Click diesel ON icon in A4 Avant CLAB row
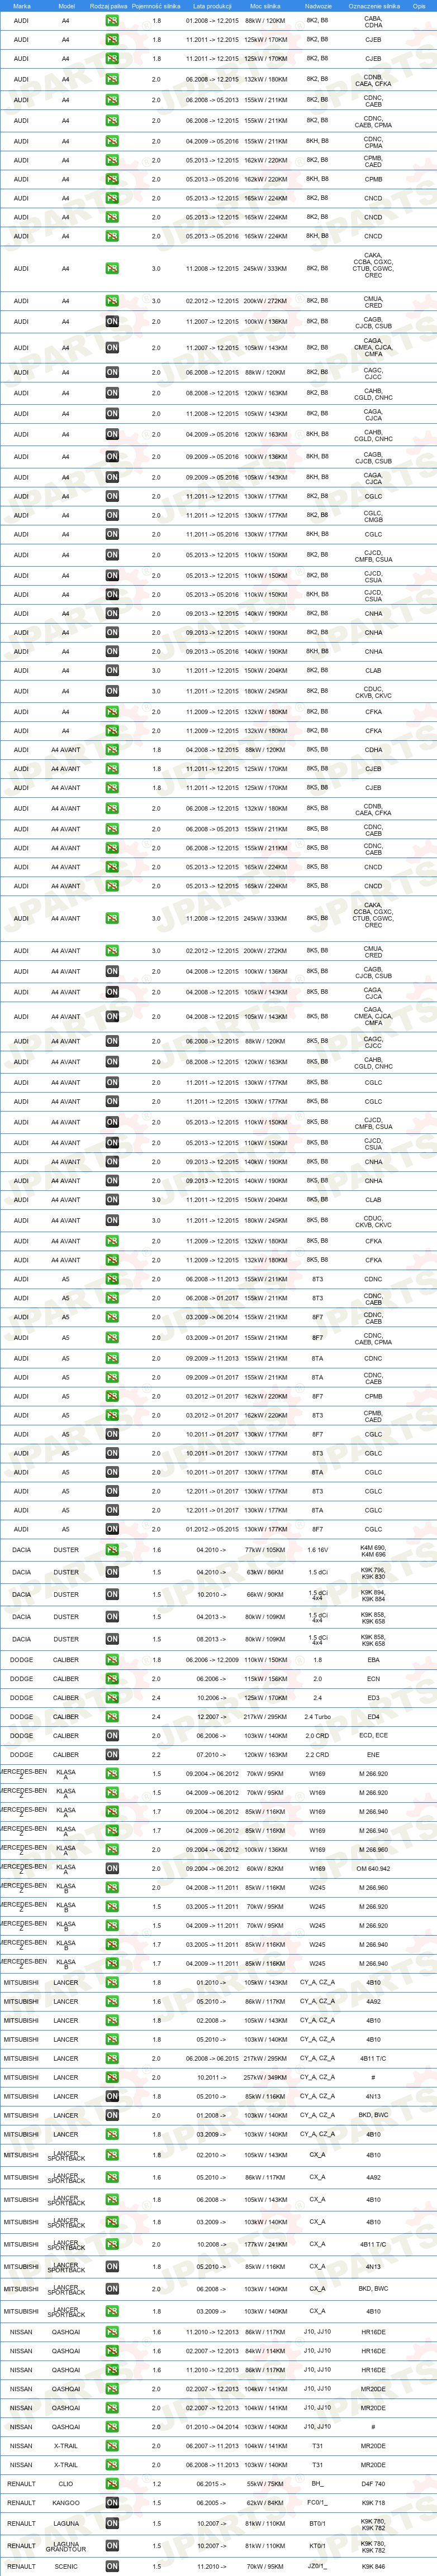 (112, 1200)
